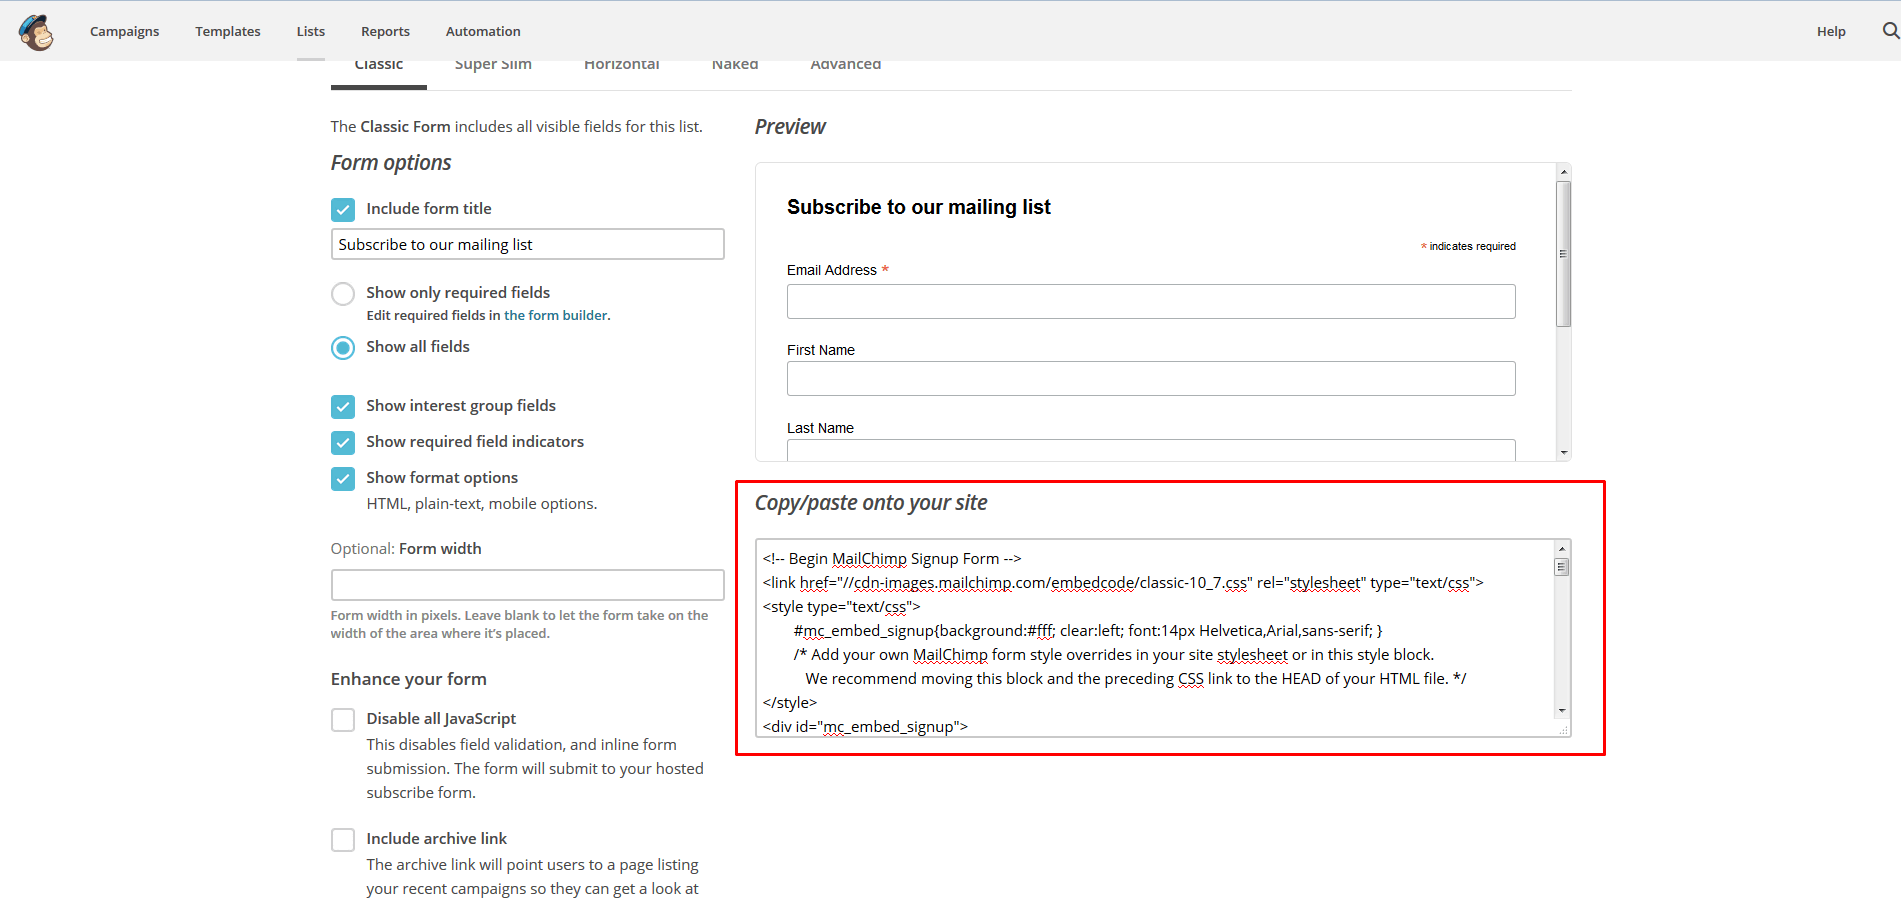Select Show all fields radio button
This screenshot has width=1901, height=906.
(343, 347)
